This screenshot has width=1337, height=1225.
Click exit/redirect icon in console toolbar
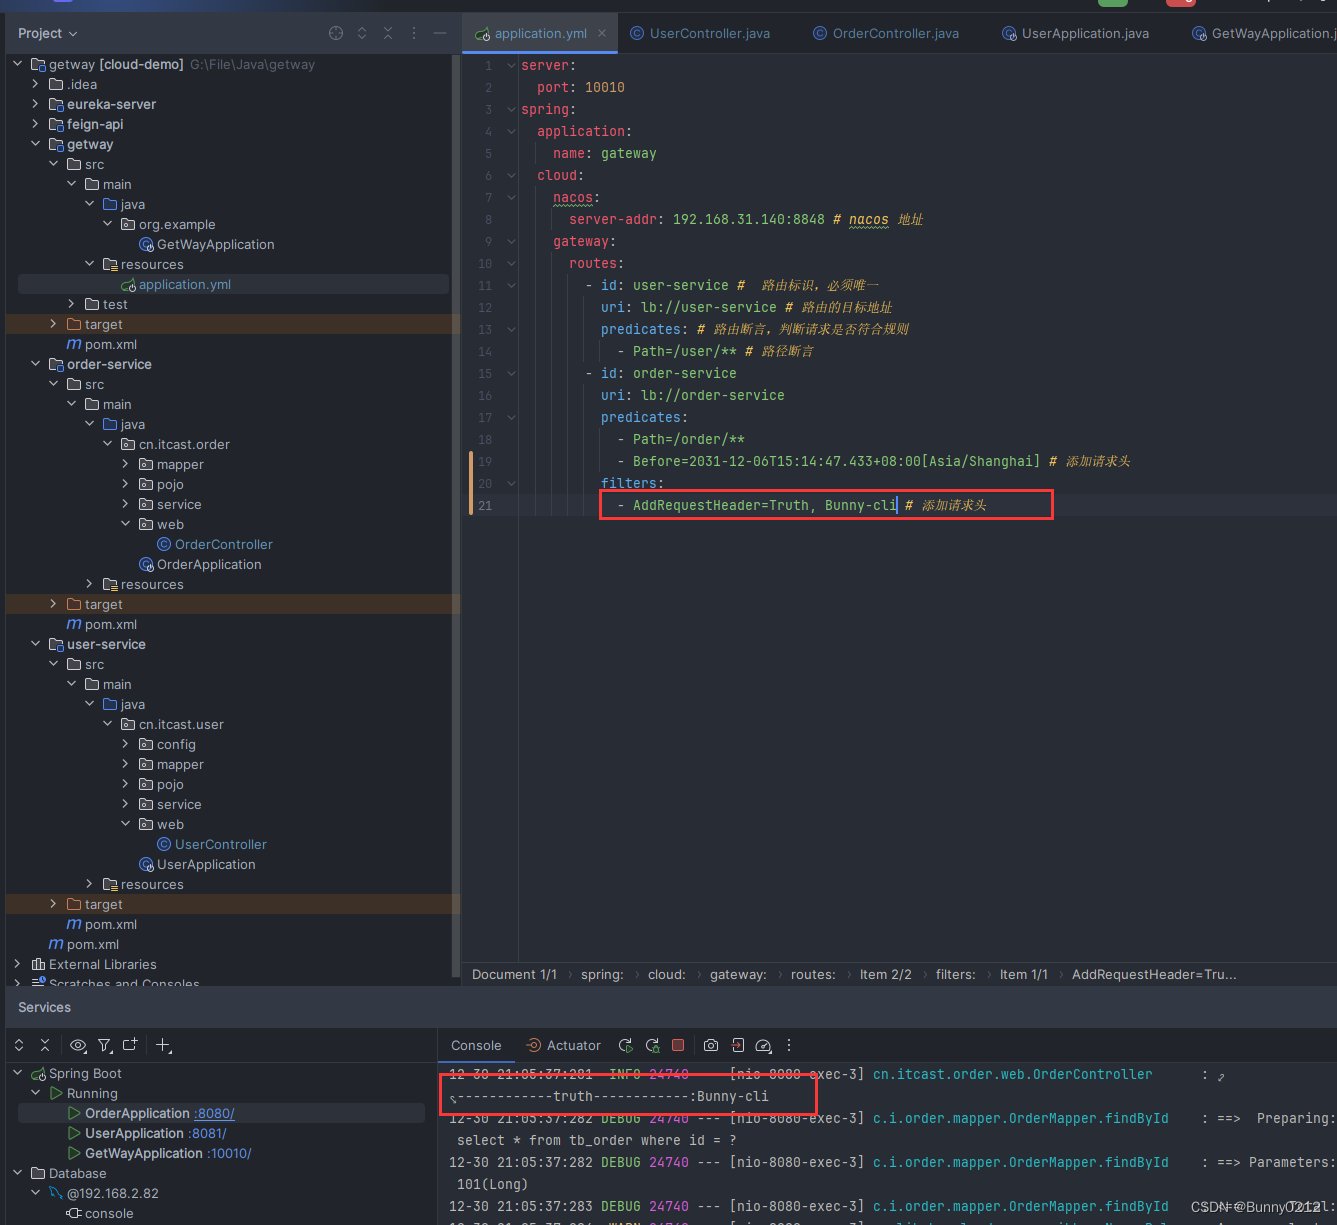coord(738,1045)
